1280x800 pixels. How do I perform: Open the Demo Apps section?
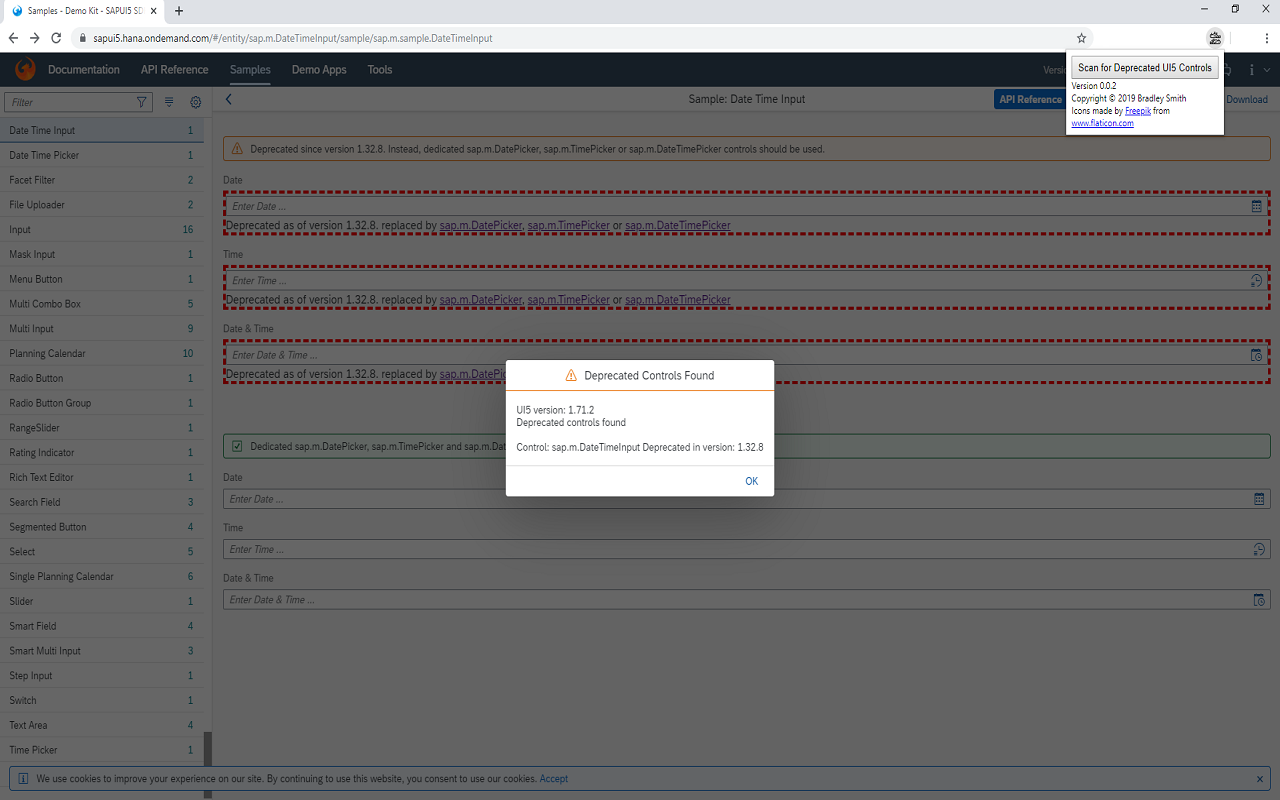pyautogui.click(x=318, y=70)
